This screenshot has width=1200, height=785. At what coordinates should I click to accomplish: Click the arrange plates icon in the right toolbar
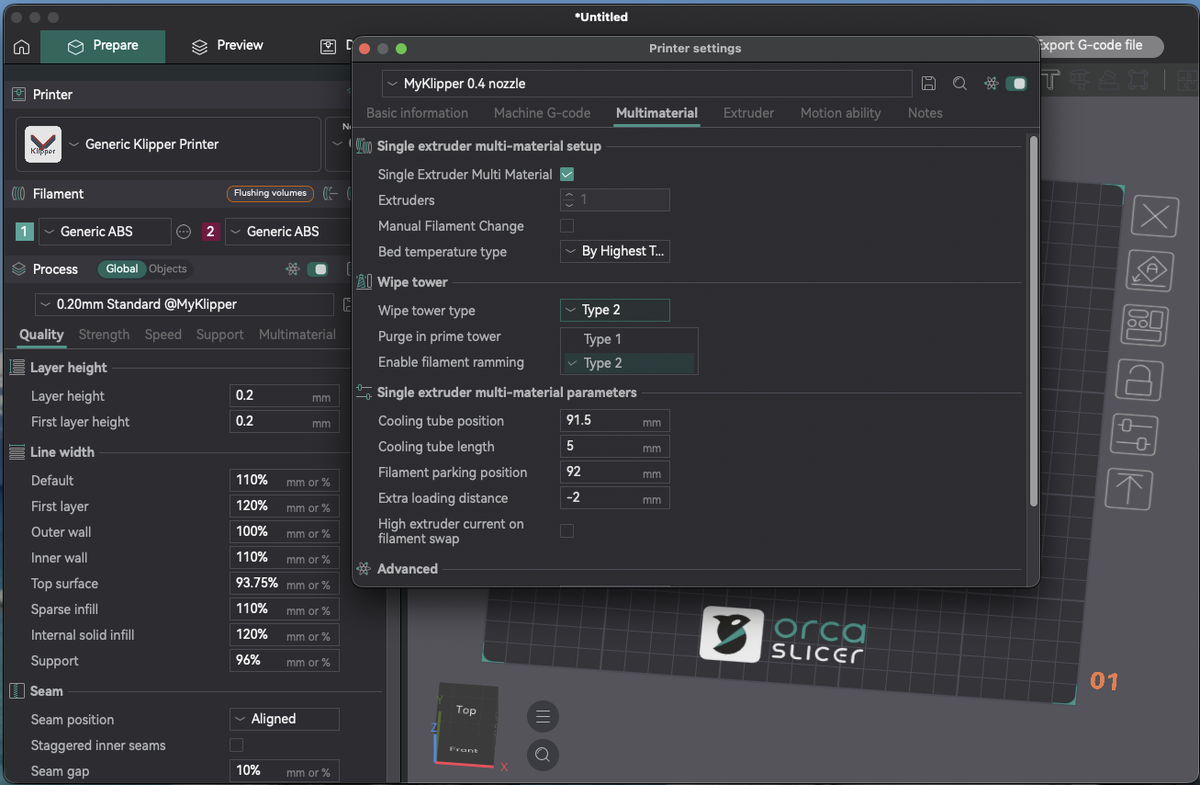pyautogui.click(x=1154, y=324)
